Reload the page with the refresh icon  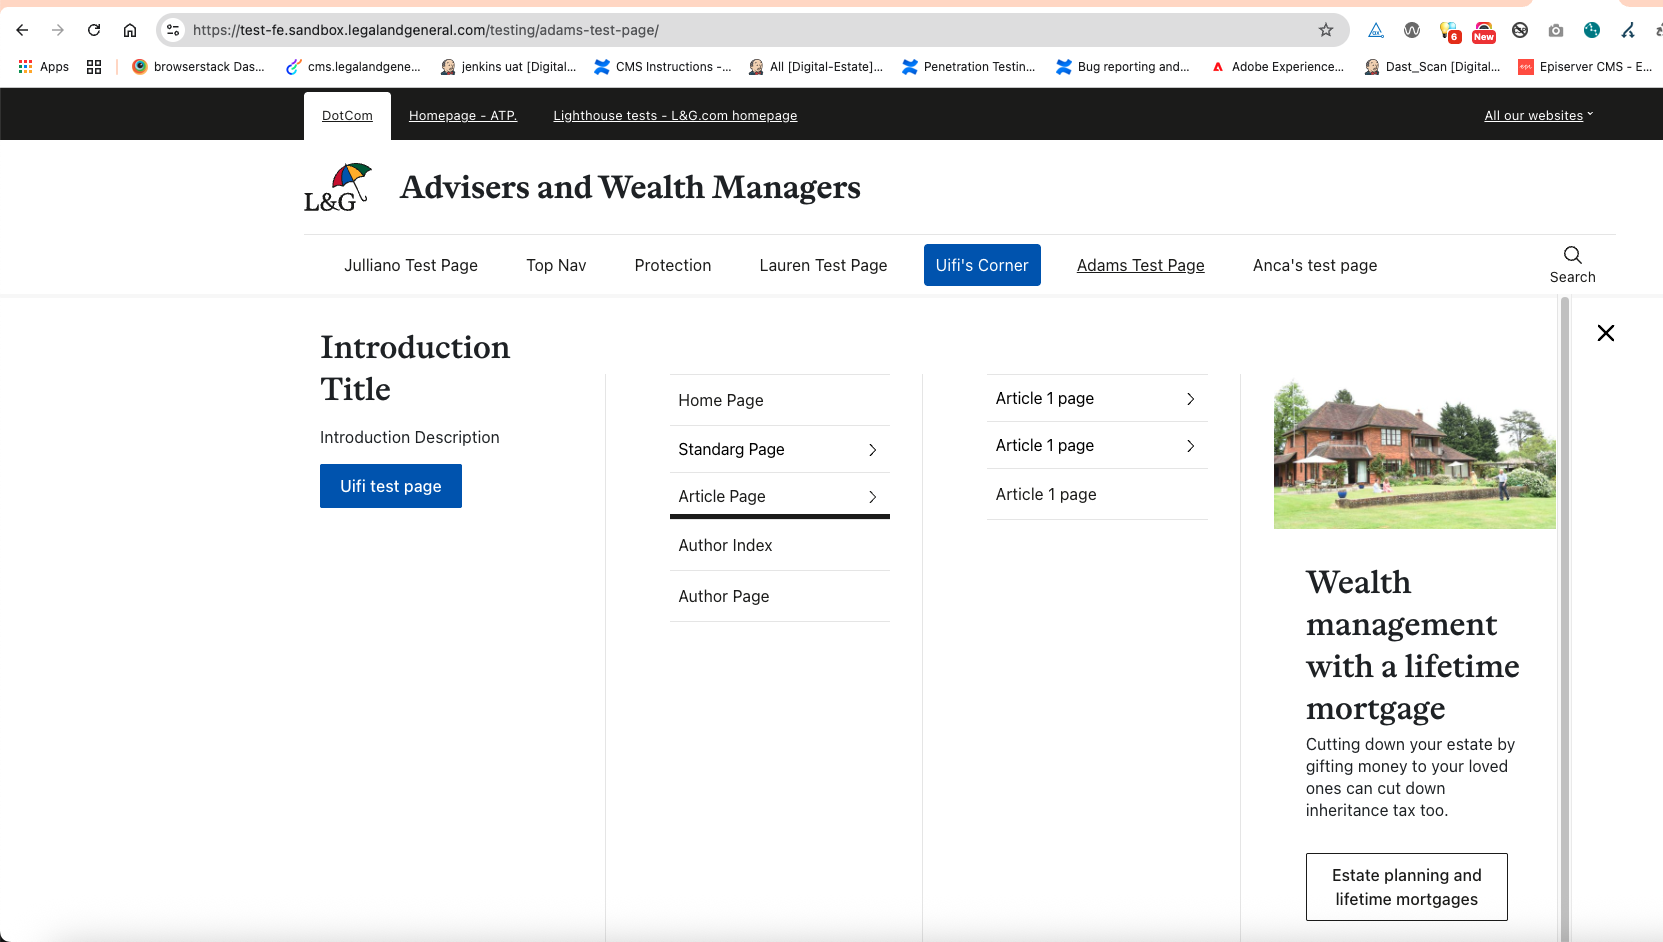94,30
